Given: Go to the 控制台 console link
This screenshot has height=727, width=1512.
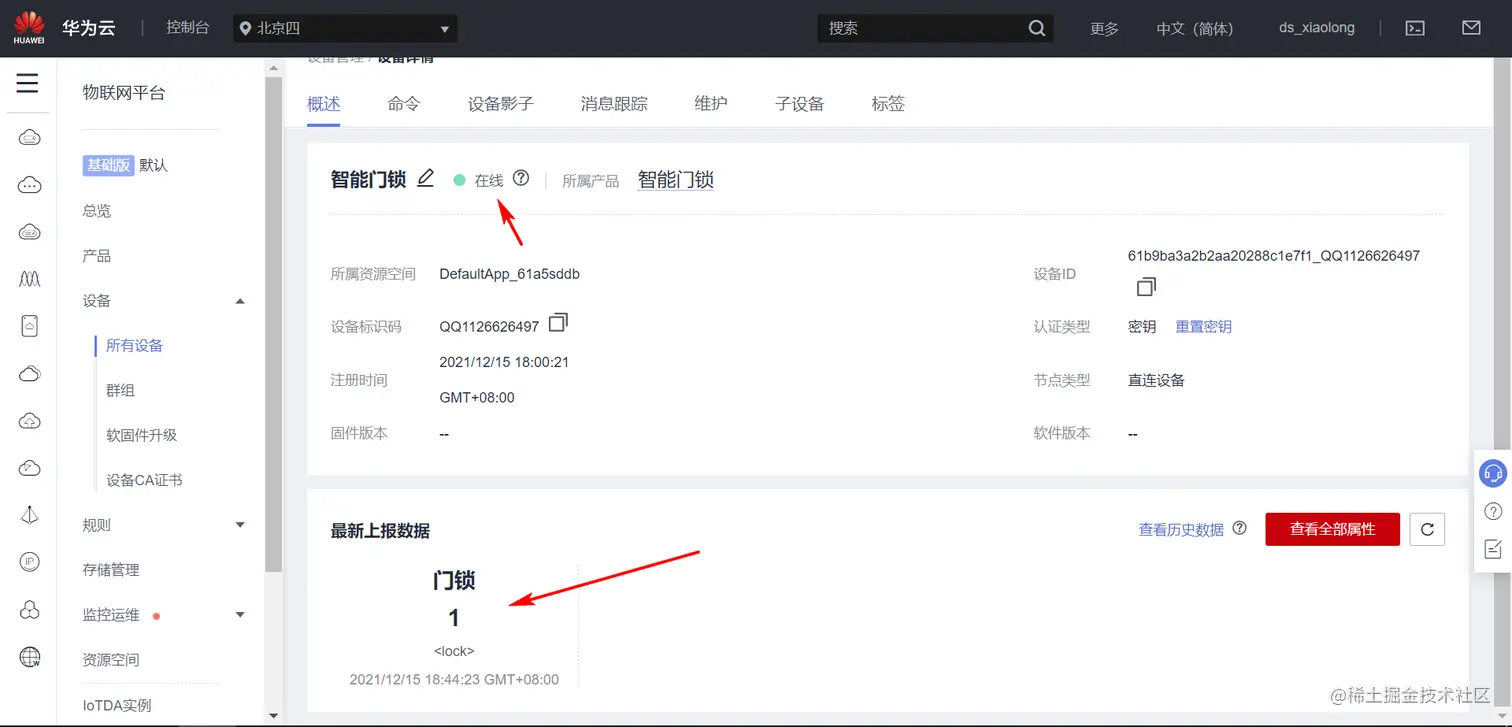Looking at the screenshot, I should coord(188,28).
